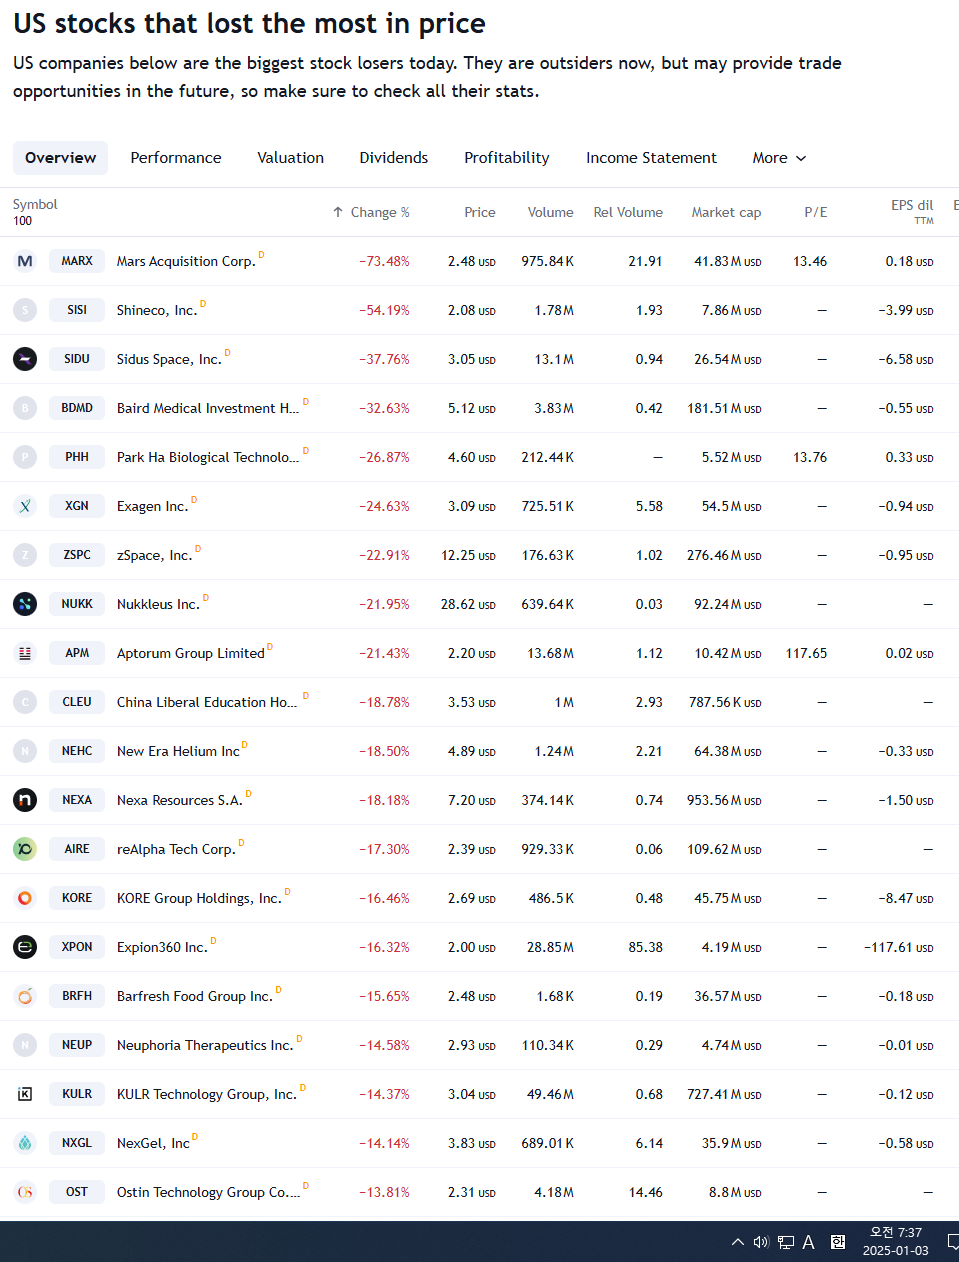Open Nukkleus Inc. company name link
The height and width of the screenshot is (1262, 959).
158,604
